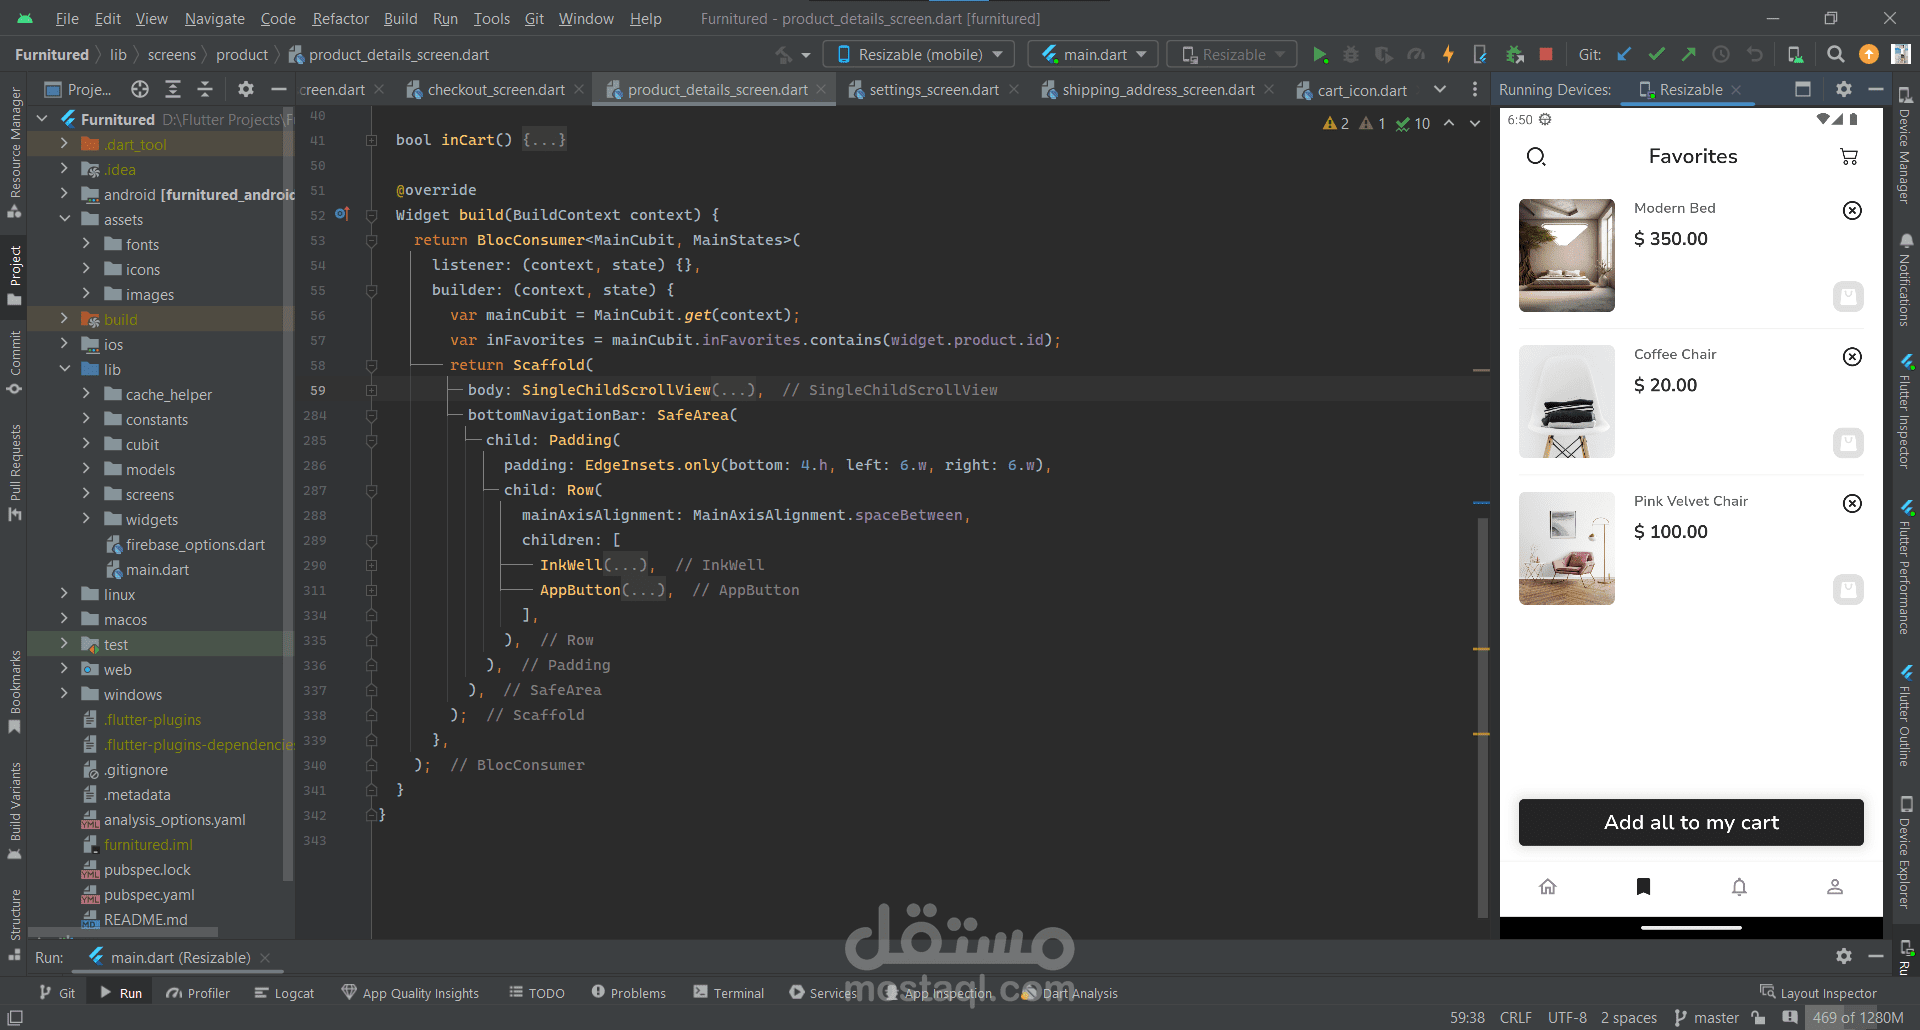Go to Home tab in app bottom navigation
The image size is (1920, 1030).
[x=1548, y=887]
